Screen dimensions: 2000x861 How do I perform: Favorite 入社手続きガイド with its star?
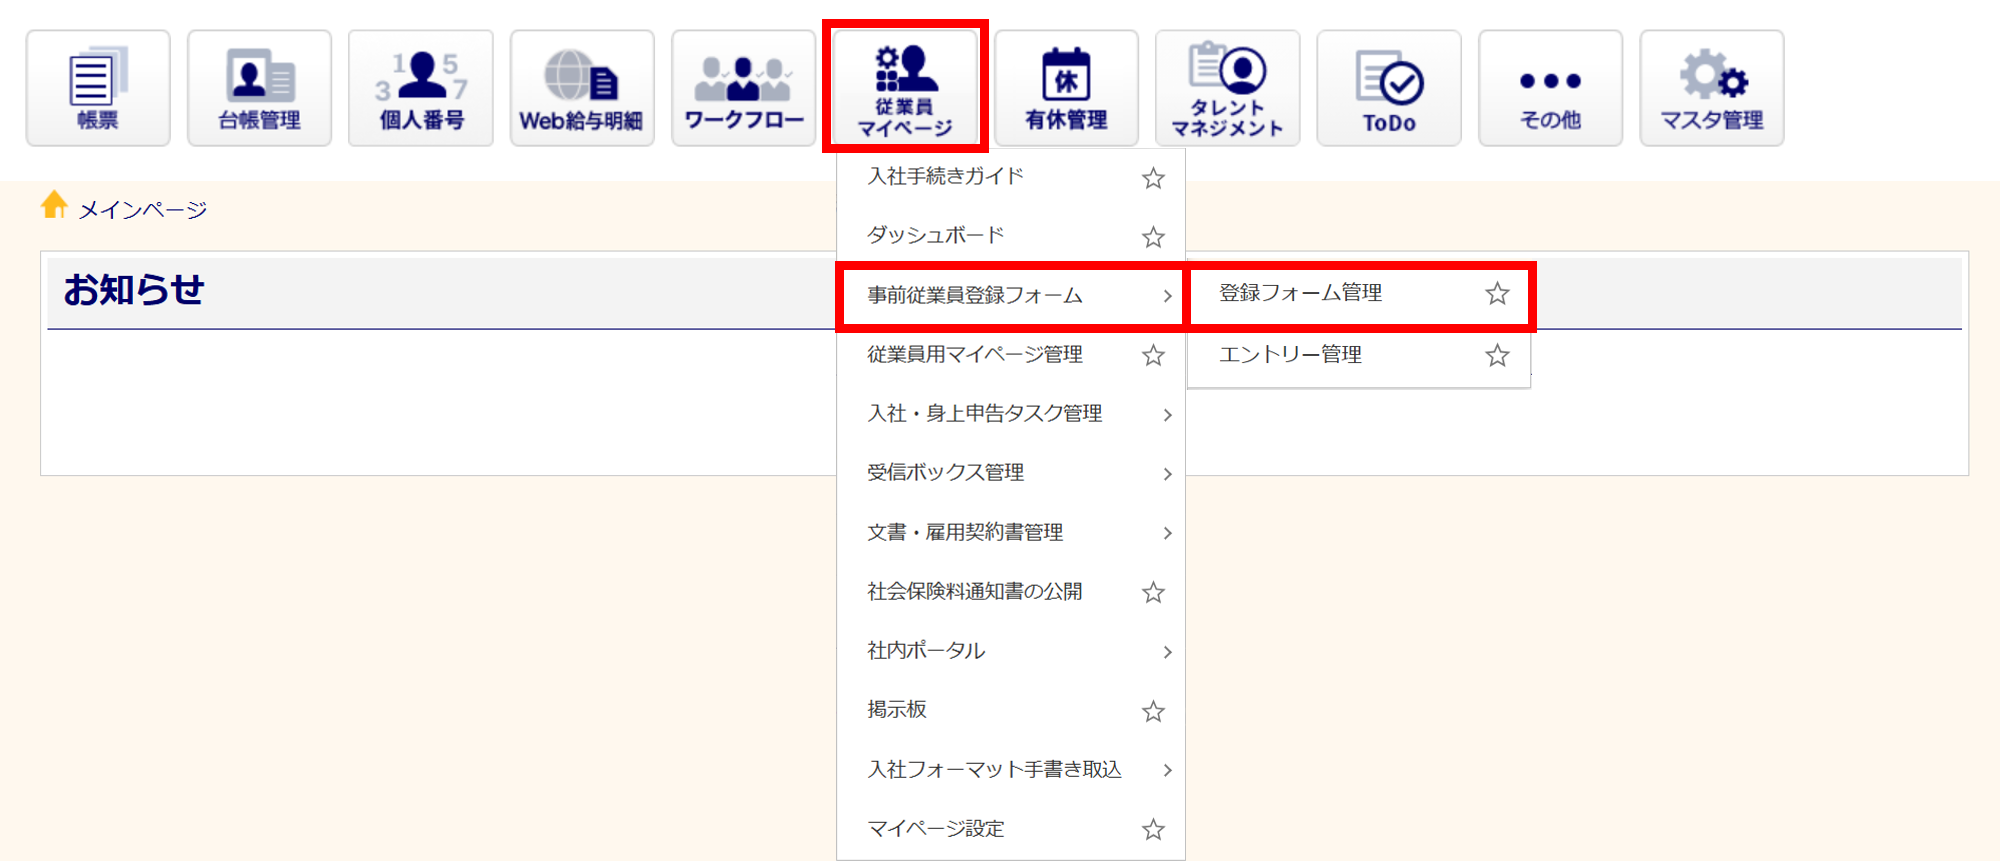coord(1153,178)
